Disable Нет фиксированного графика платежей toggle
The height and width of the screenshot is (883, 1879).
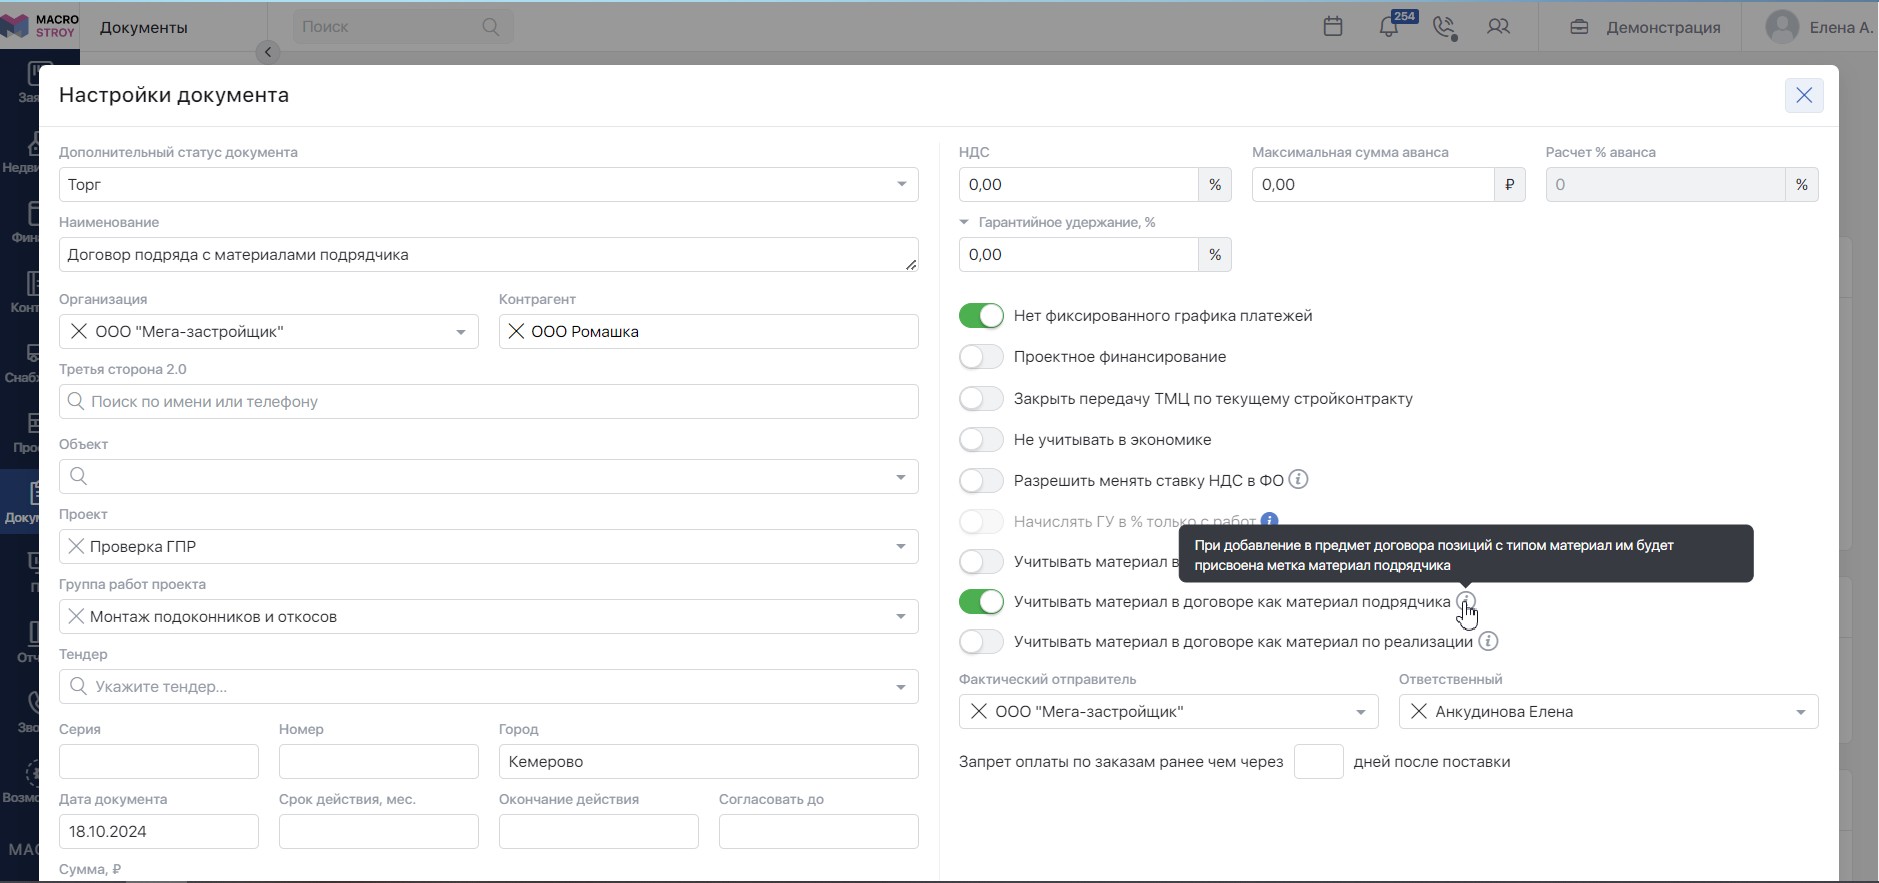[981, 316]
